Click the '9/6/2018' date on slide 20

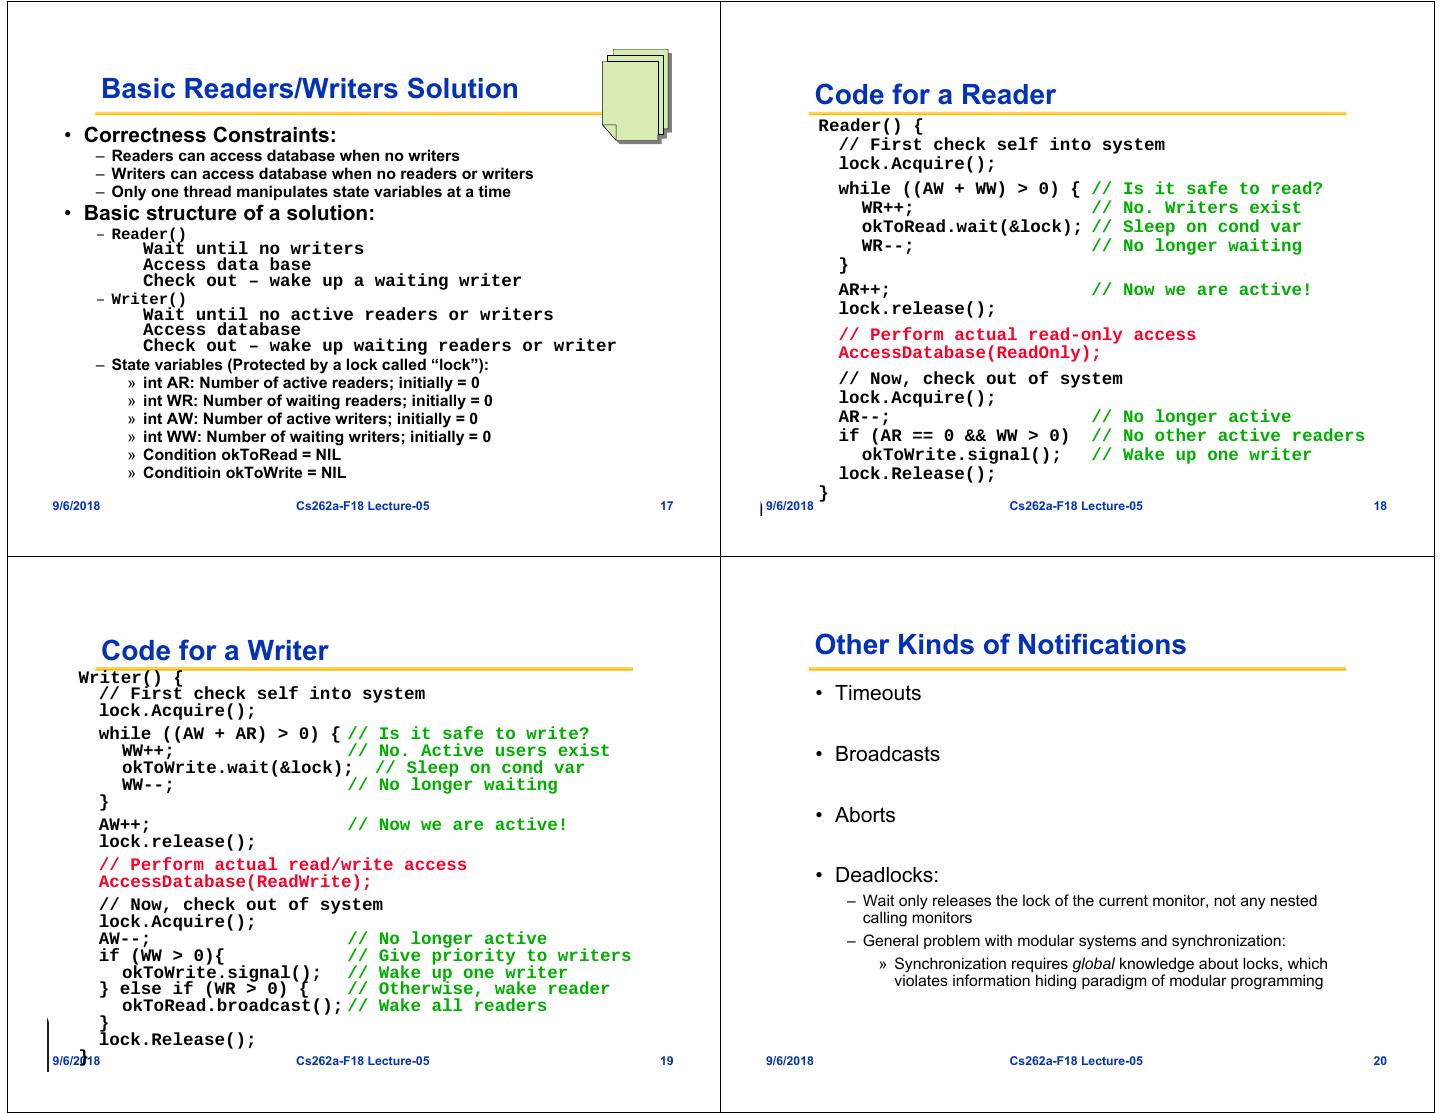coord(789,1061)
